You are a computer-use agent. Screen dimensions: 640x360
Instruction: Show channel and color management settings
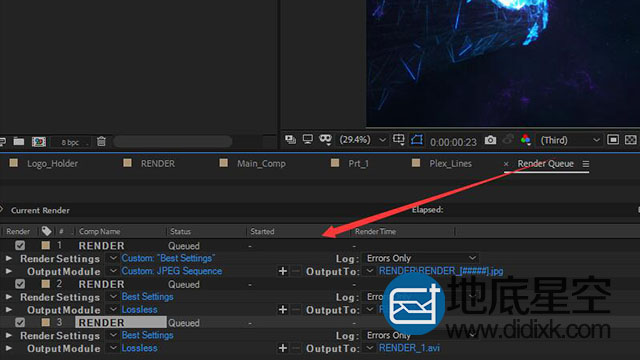pyautogui.click(x=525, y=140)
